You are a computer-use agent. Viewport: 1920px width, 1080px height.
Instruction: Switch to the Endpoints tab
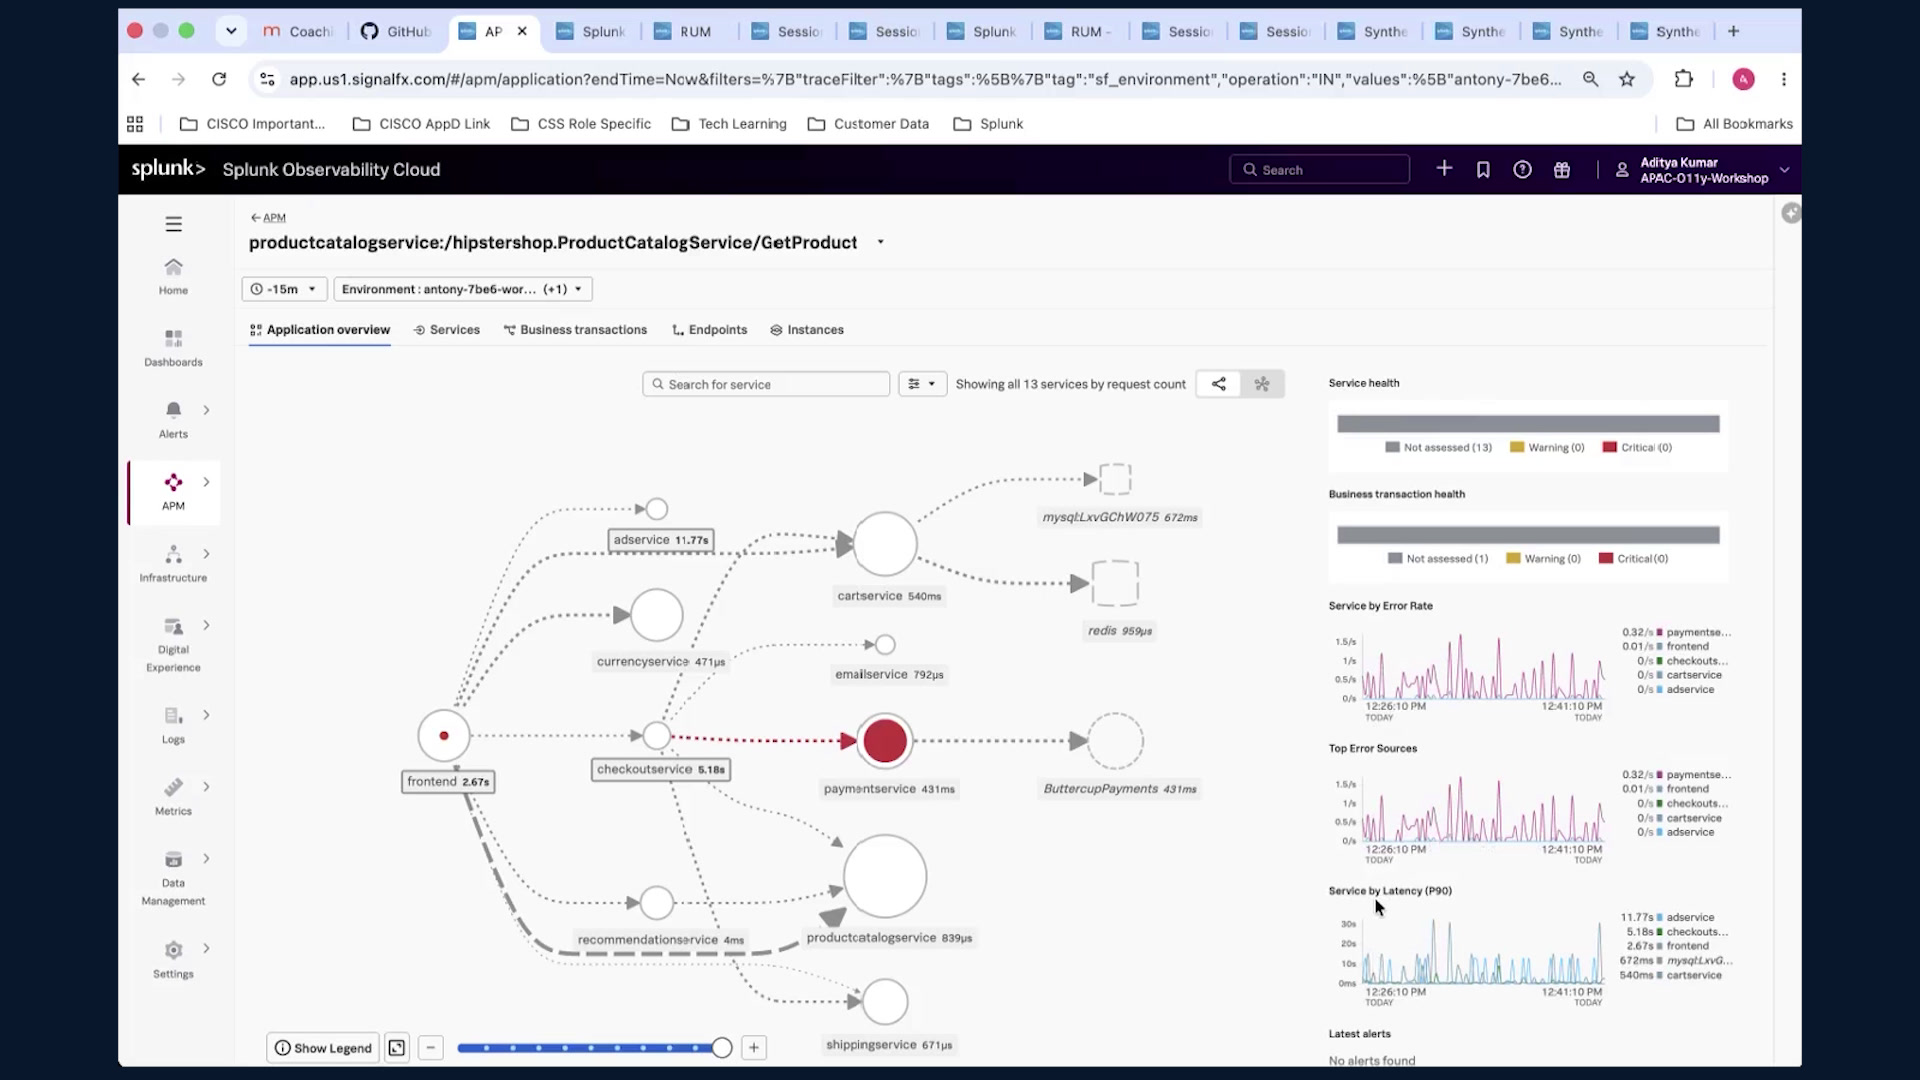tap(709, 330)
